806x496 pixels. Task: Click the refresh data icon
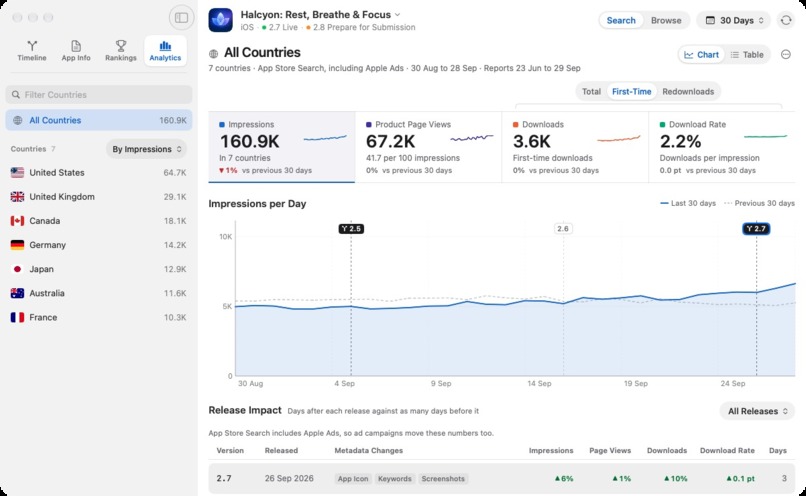[786, 21]
